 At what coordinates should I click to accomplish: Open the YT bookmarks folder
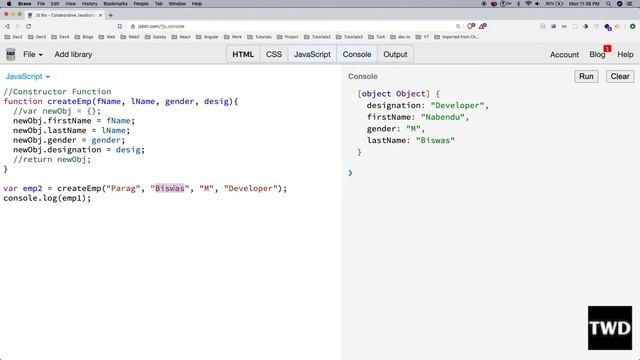422,37
